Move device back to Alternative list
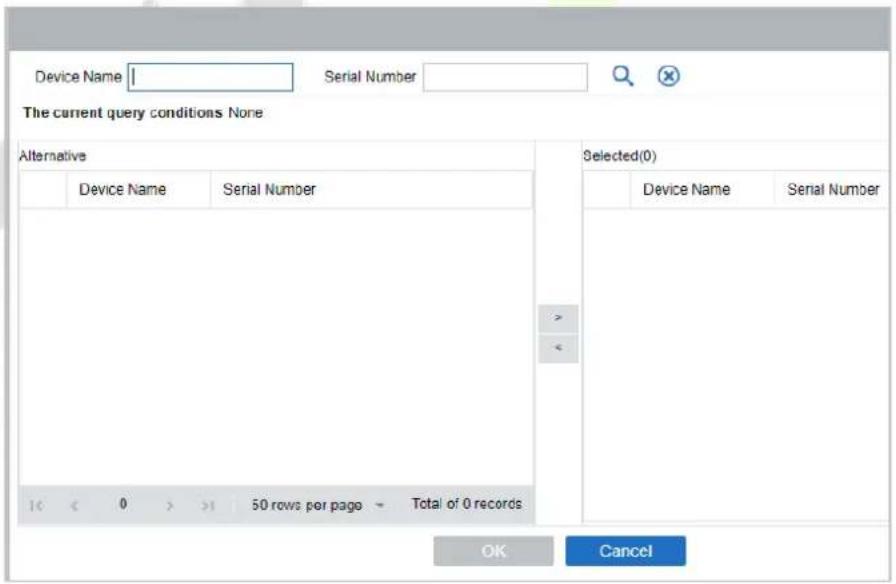 point(558,349)
